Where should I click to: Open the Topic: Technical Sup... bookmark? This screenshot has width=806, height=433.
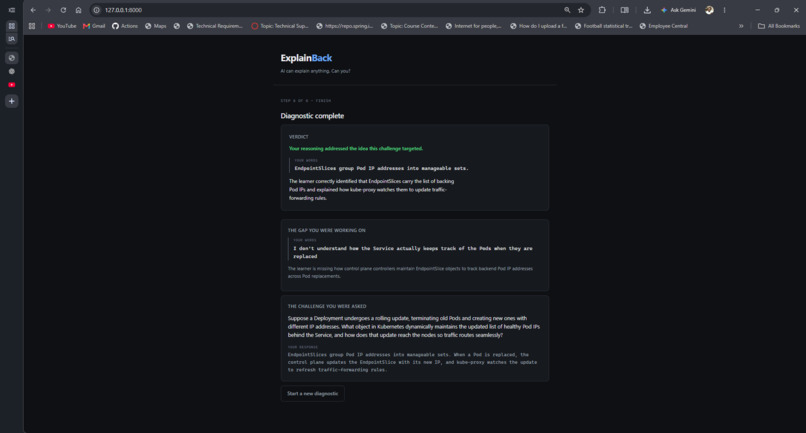click(x=280, y=26)
